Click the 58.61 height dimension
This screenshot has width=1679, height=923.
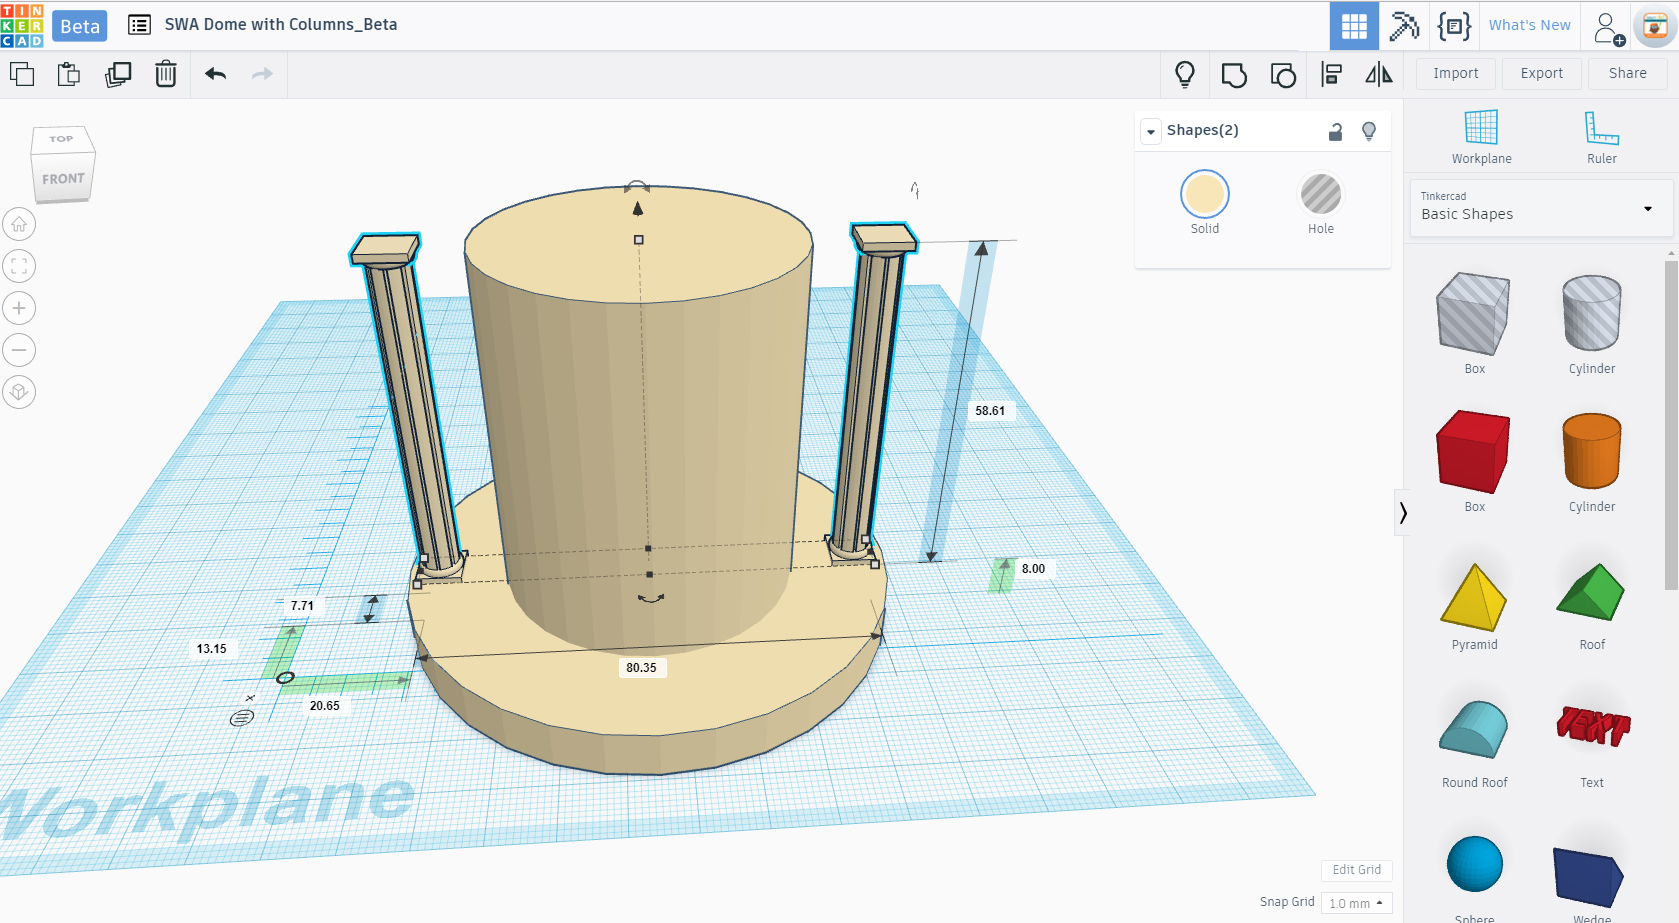point(990,411)
